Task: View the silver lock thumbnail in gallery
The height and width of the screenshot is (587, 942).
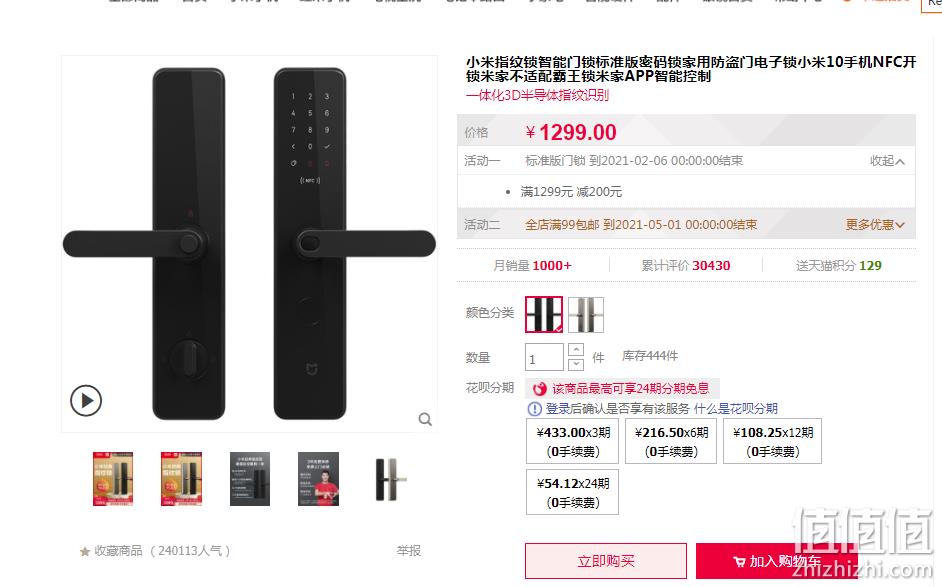Action: tap(389, 479)
